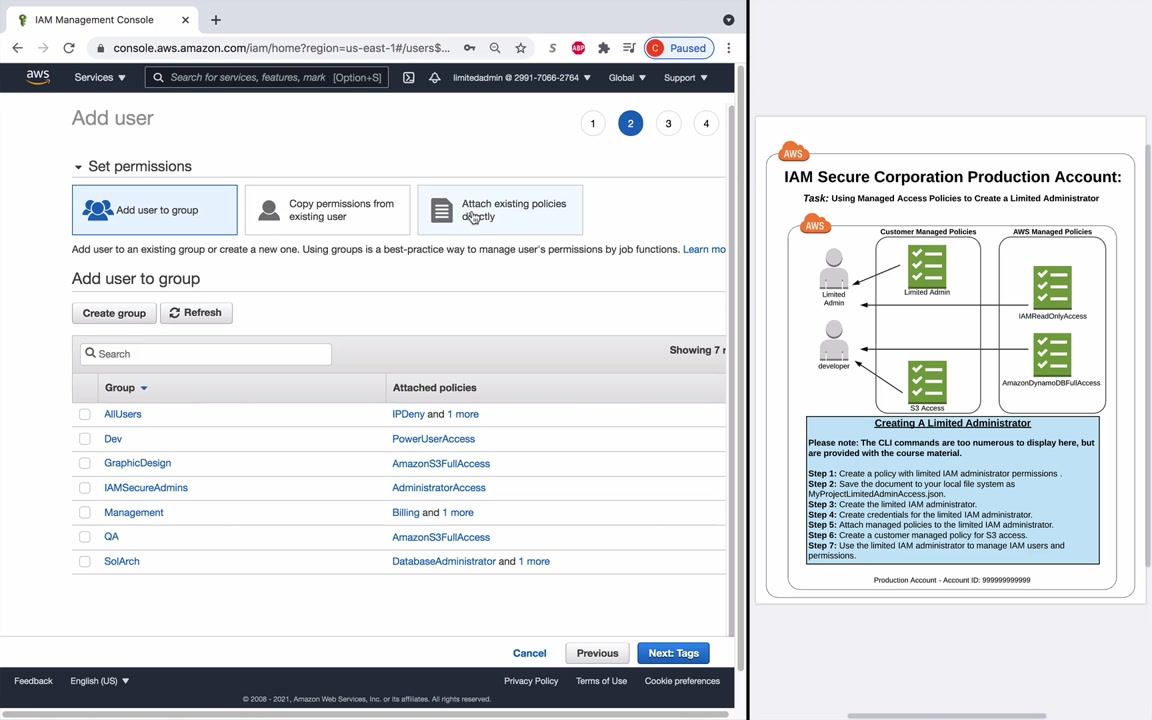Click the IAMReadOnlyAccess policy icon in diagram

click(1052, 288)
